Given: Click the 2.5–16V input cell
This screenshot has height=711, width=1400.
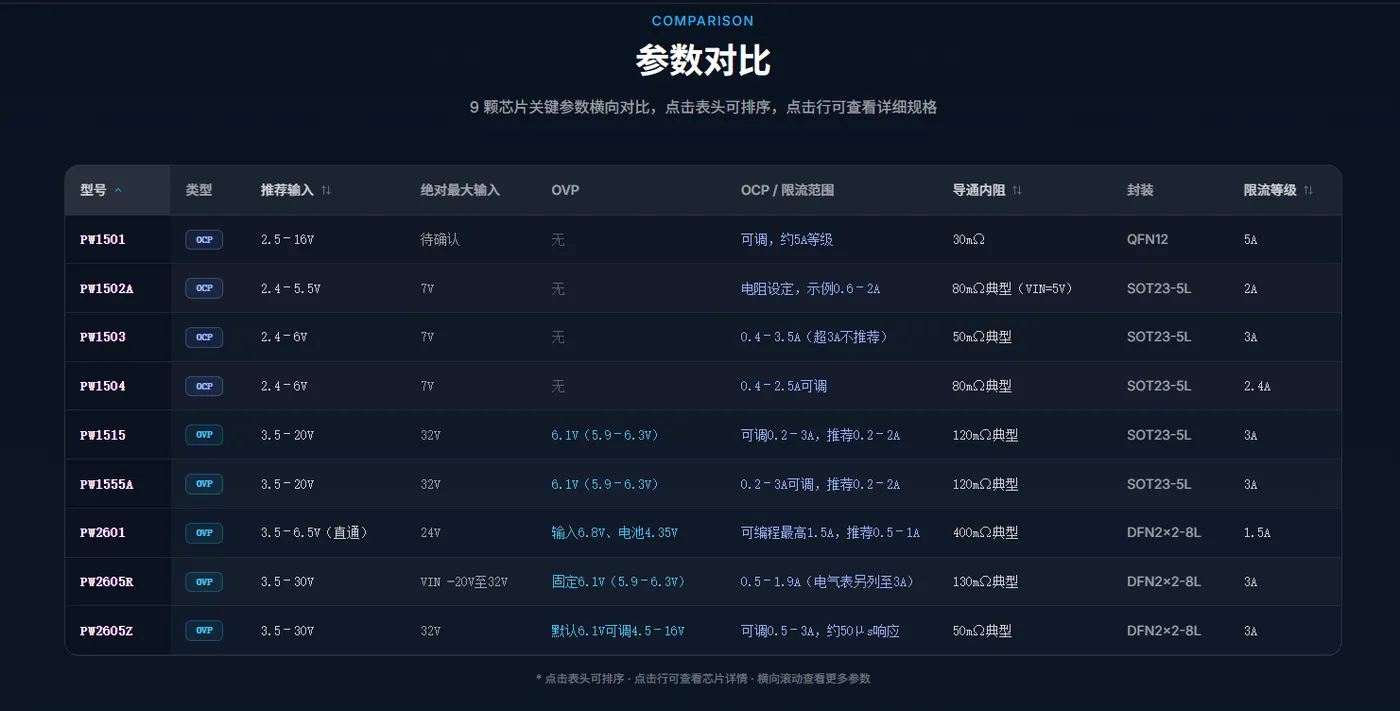Looking at the screenshot, I should [x=287, y=240].
